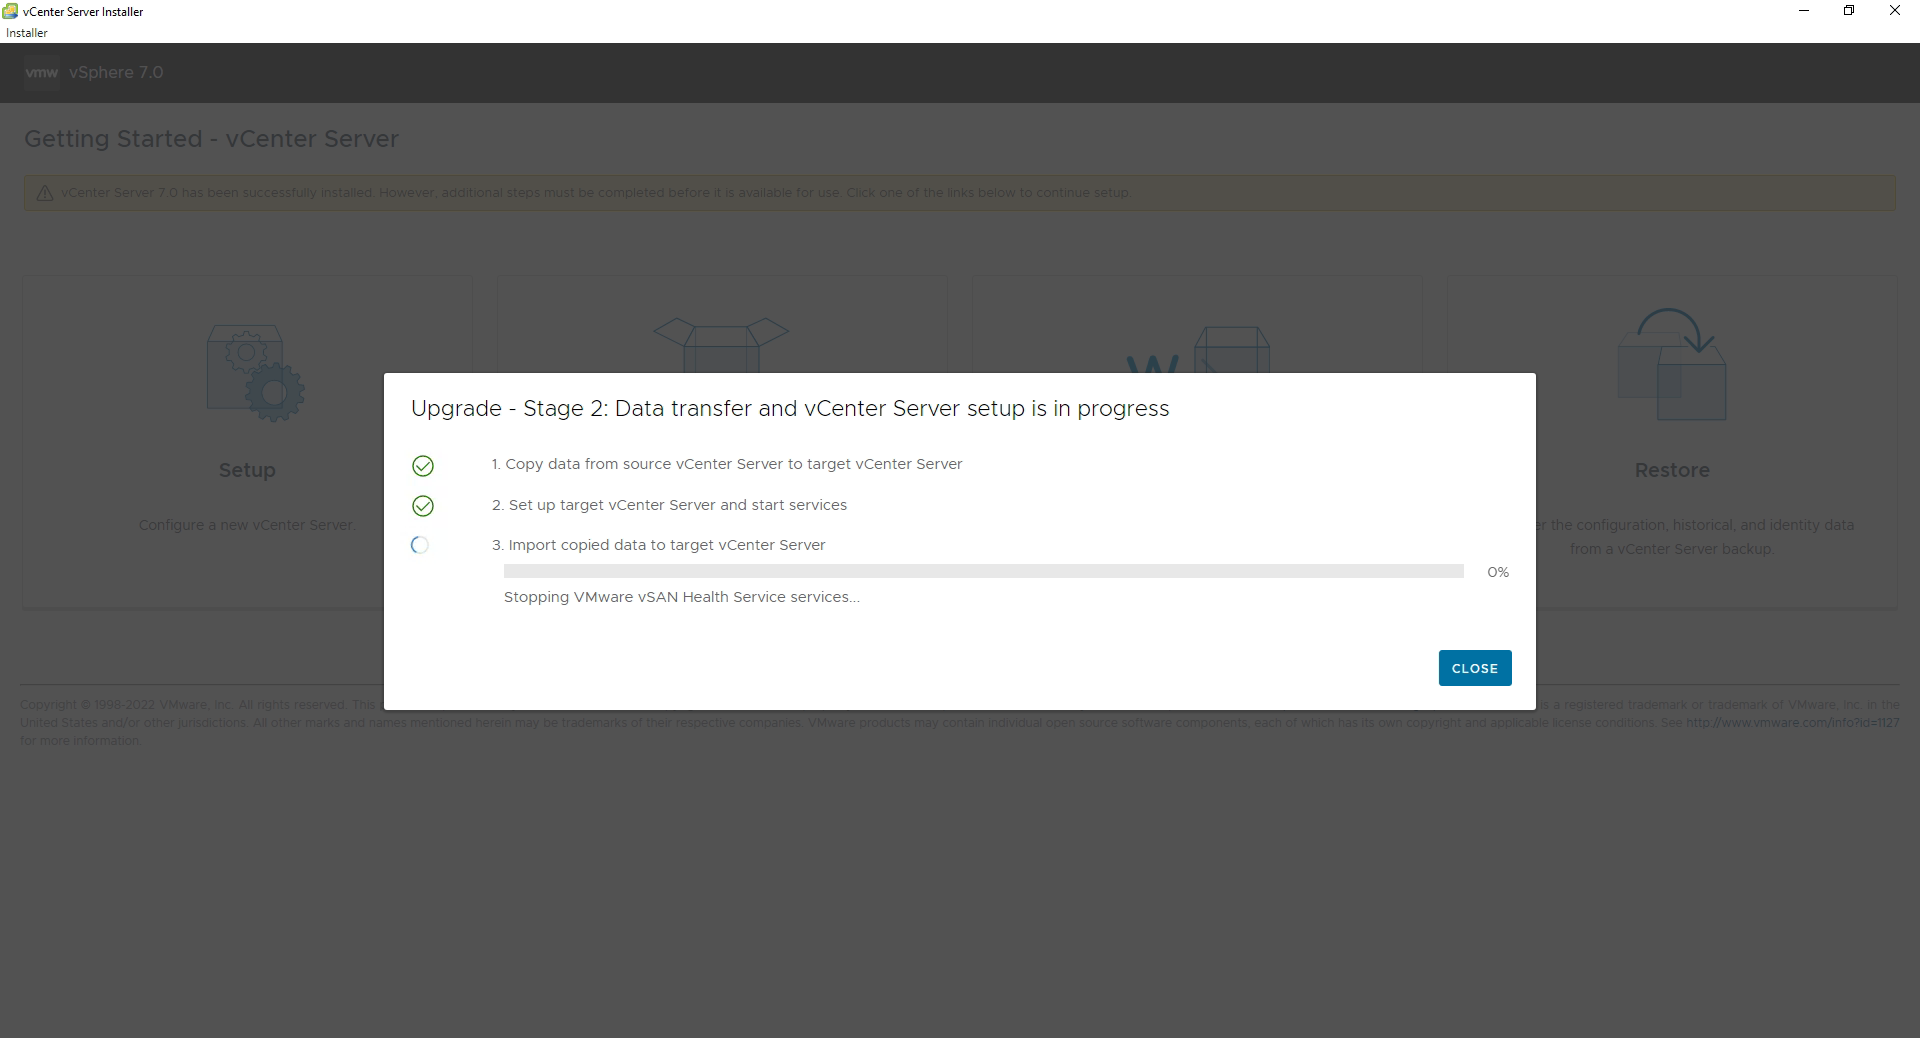Select the Restore card title
Viewport: 1920px width, 1038px height.
(1672, 470)
